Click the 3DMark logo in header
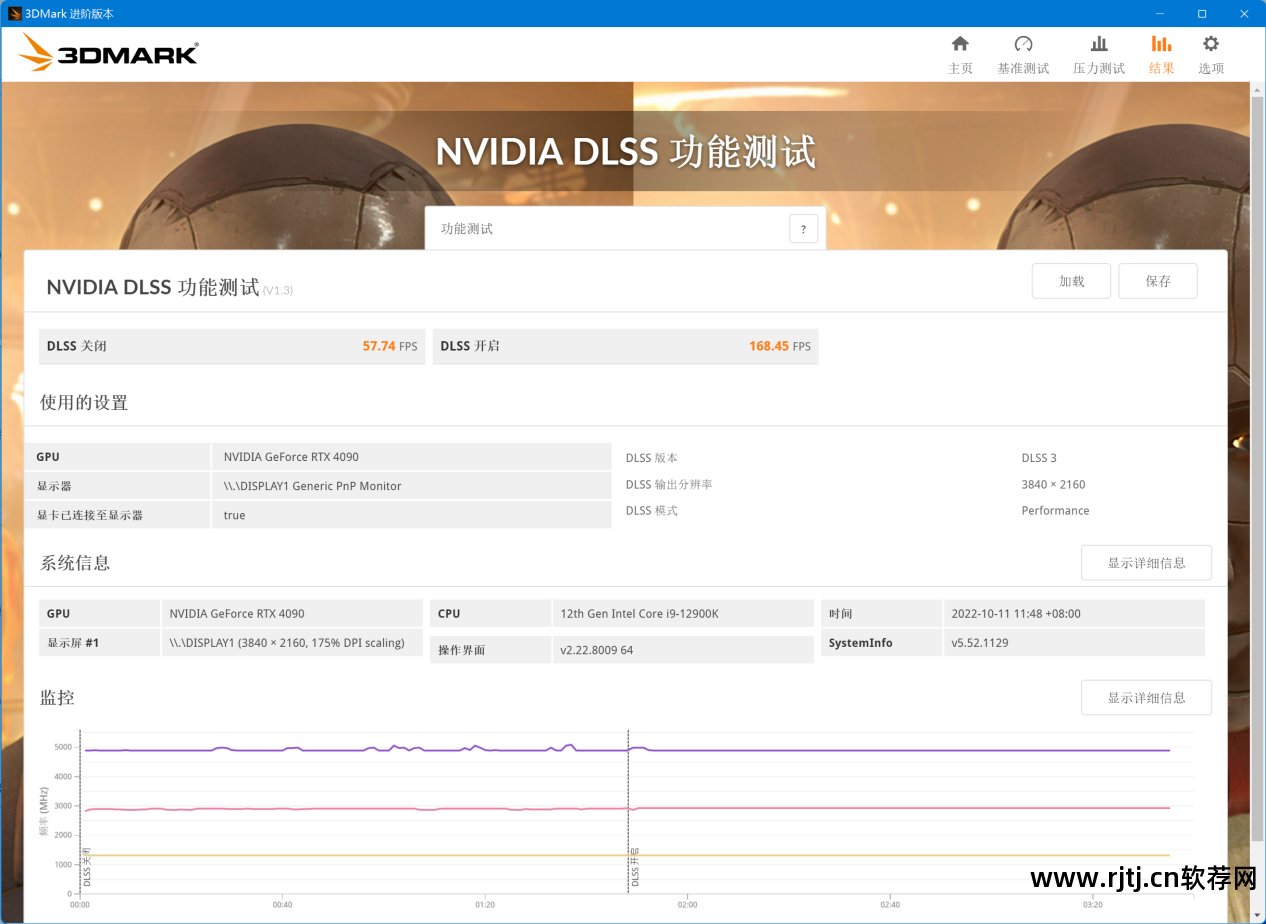This screenshot has width=1266, height=924. 108,53
